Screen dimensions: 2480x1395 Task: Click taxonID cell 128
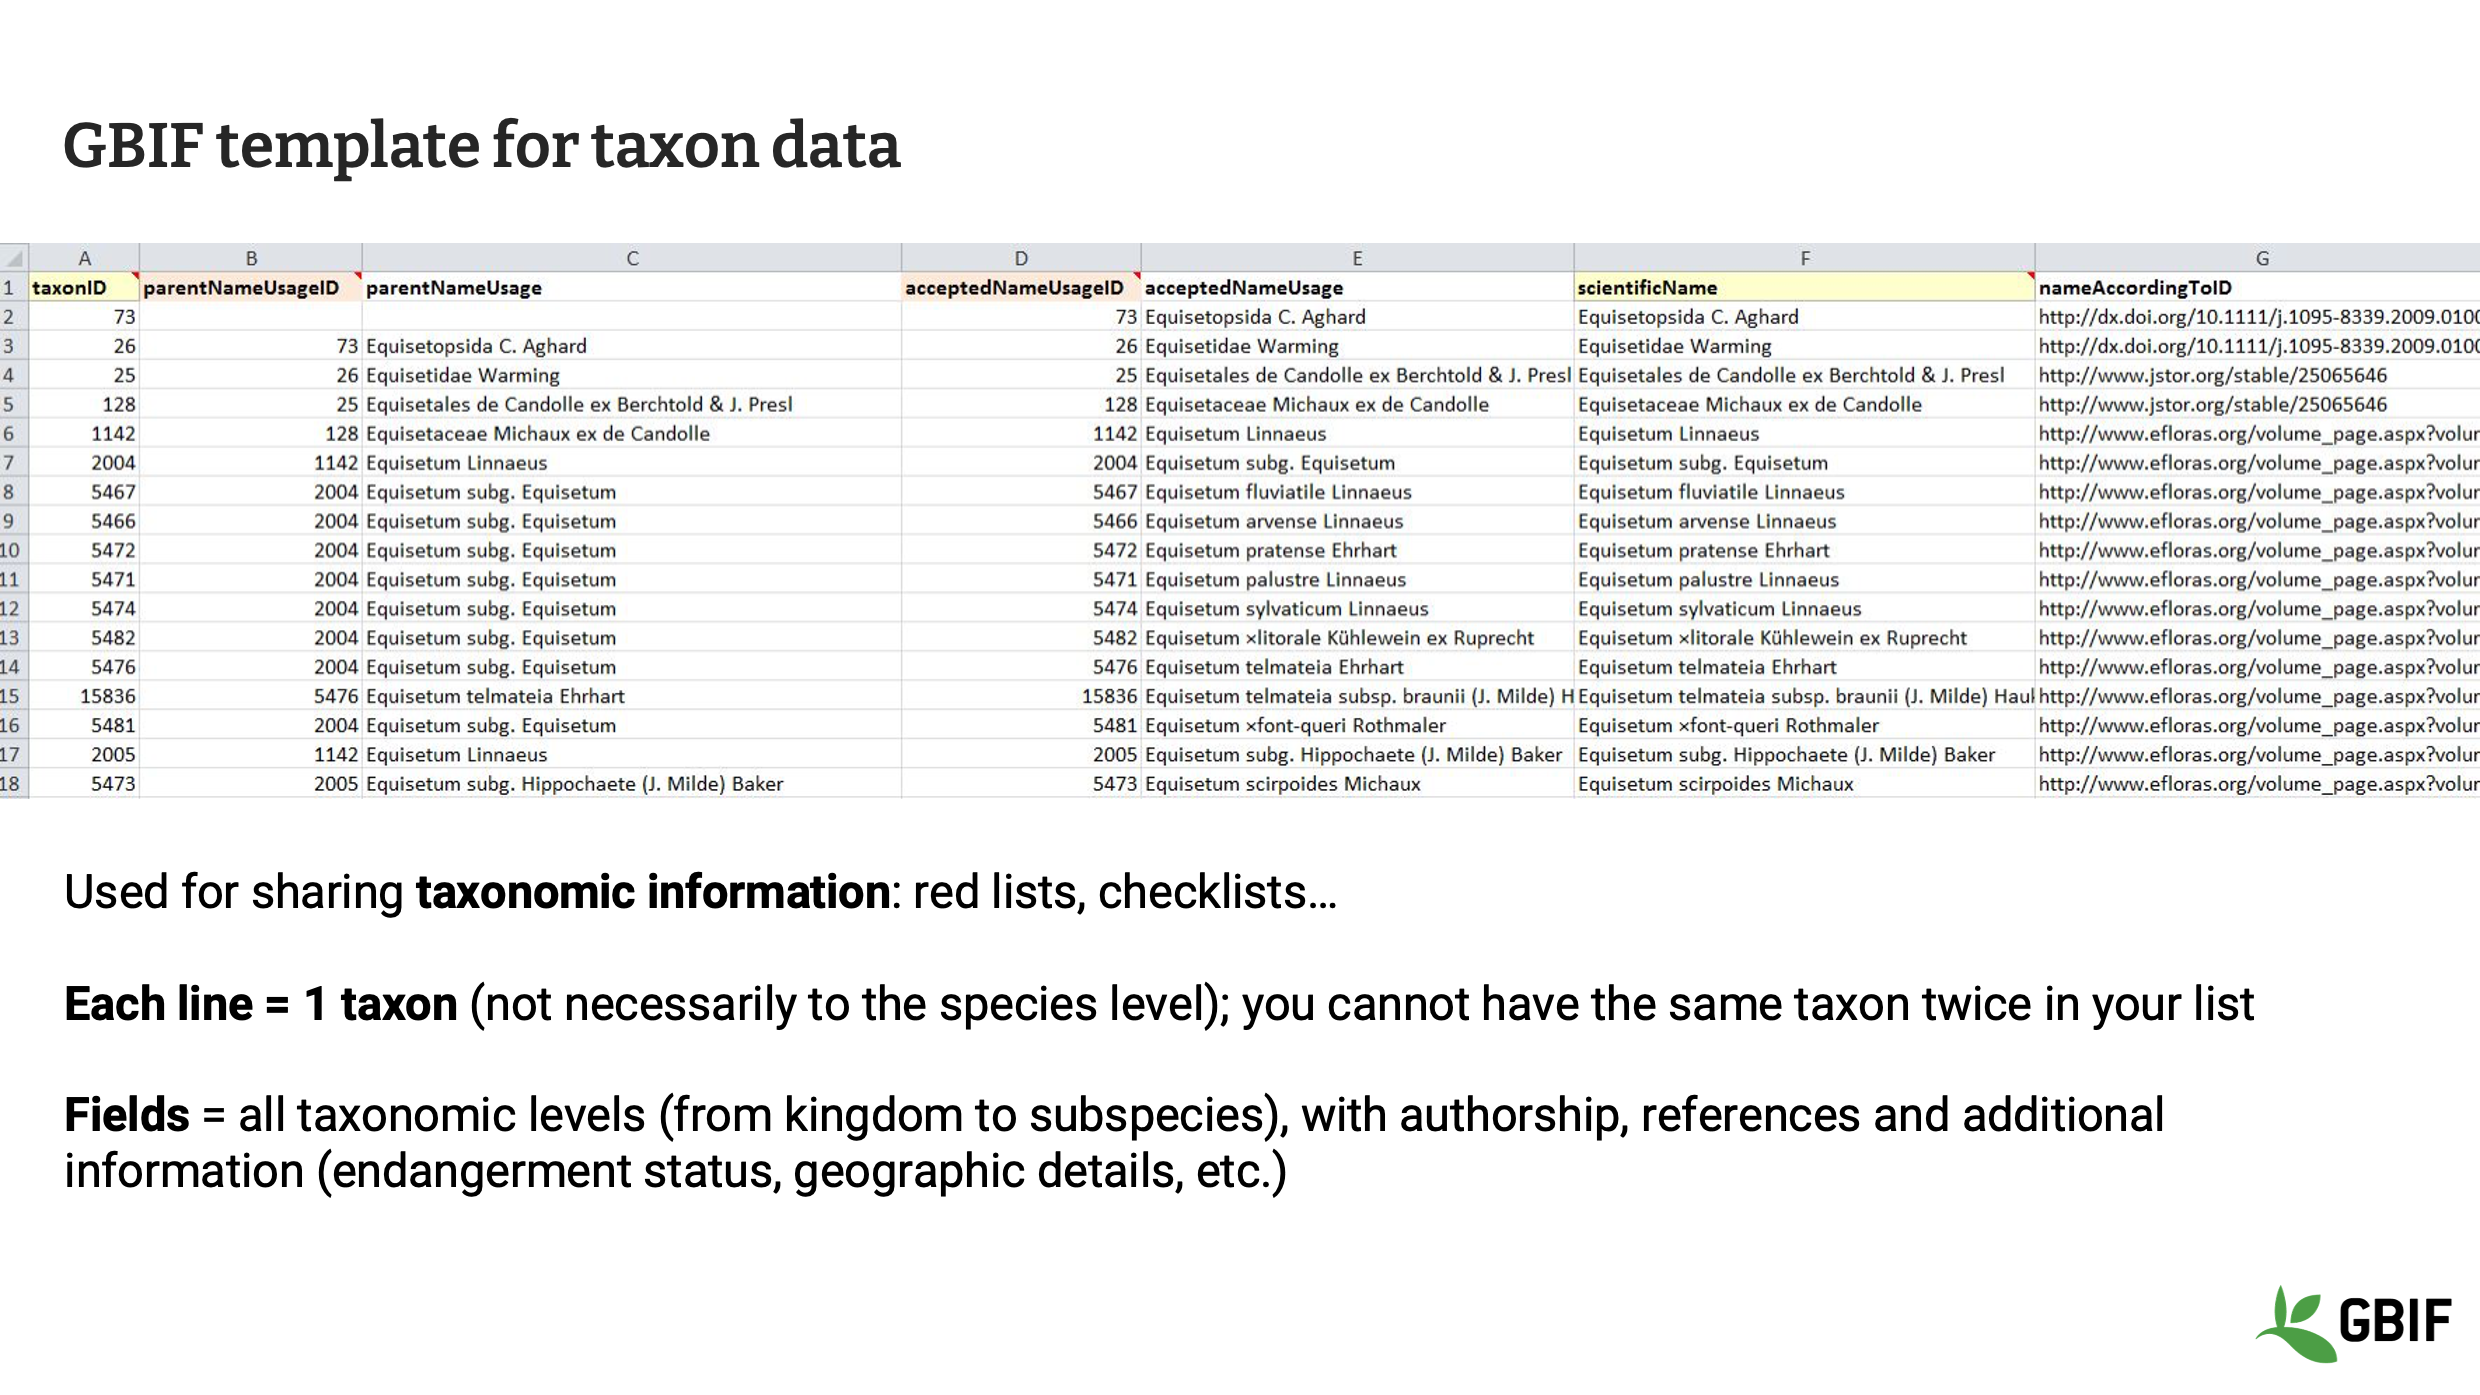(84, 404)
